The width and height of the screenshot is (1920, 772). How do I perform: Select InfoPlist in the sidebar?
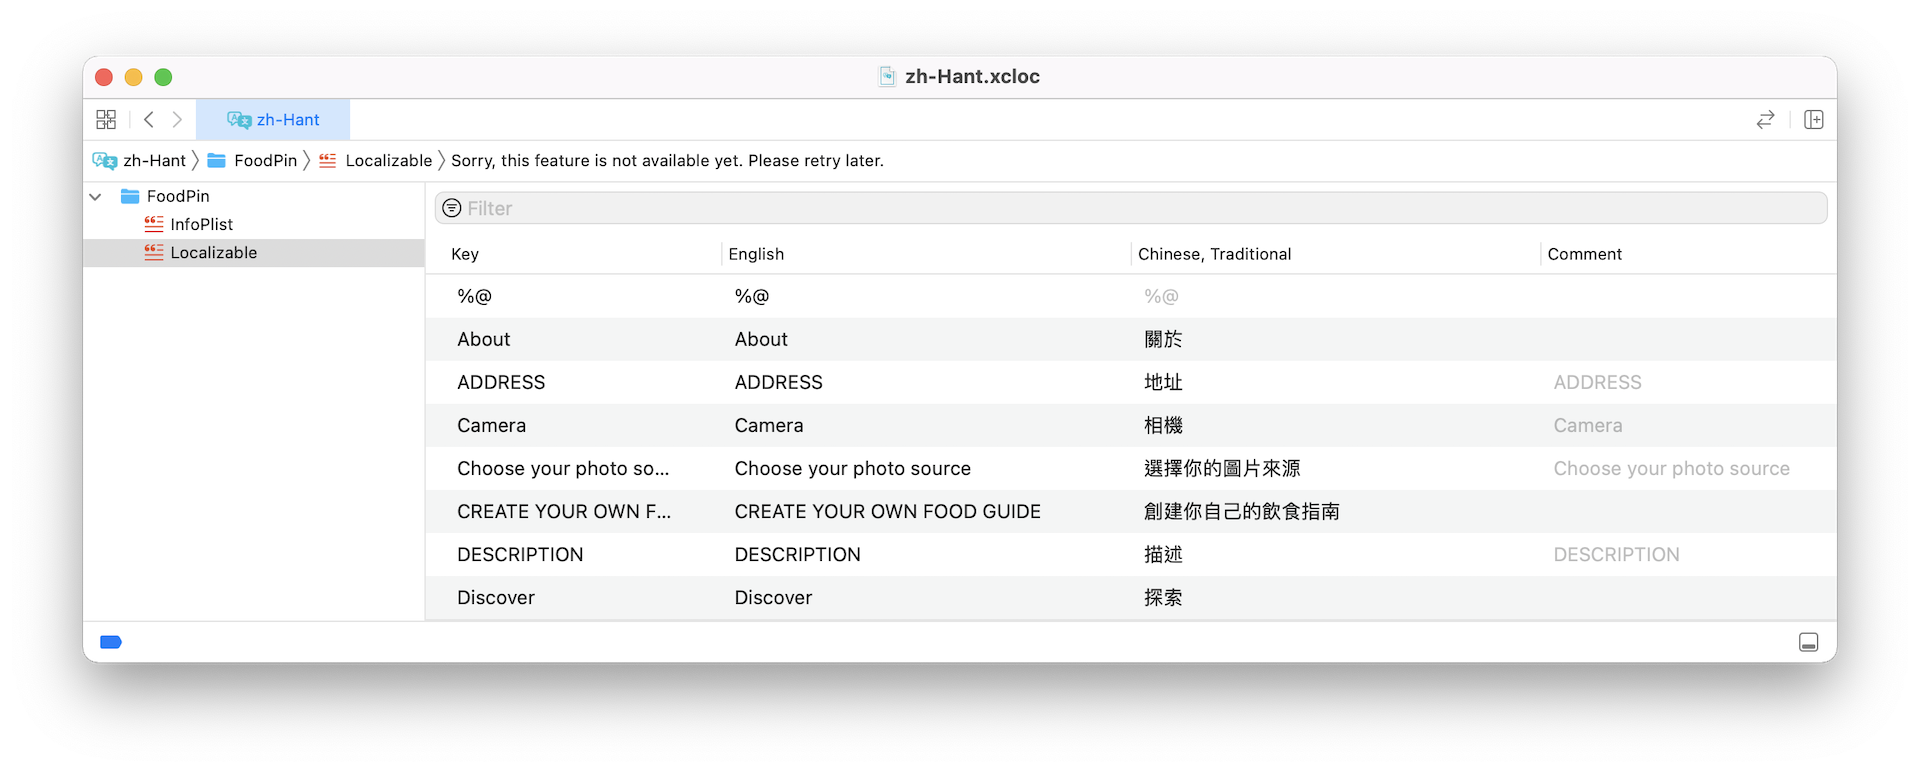pyautogui.click(x=201, y=225)
